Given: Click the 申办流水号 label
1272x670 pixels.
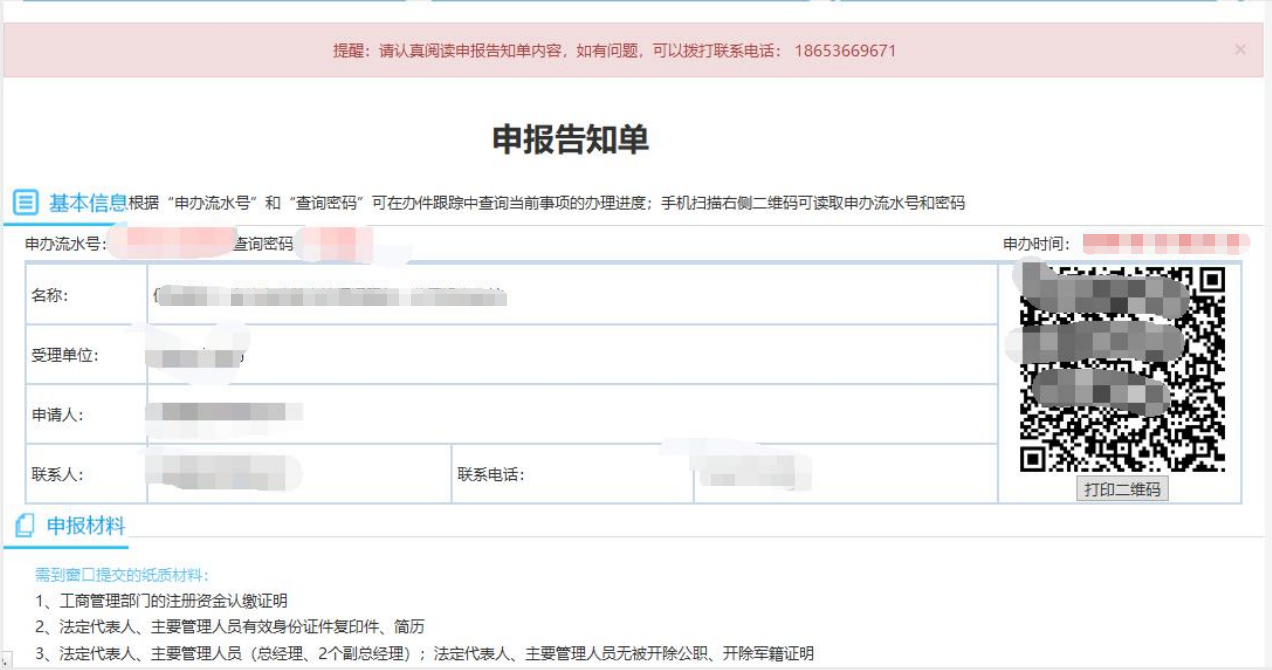Looking at the screenshot, I should pos(65,244).
